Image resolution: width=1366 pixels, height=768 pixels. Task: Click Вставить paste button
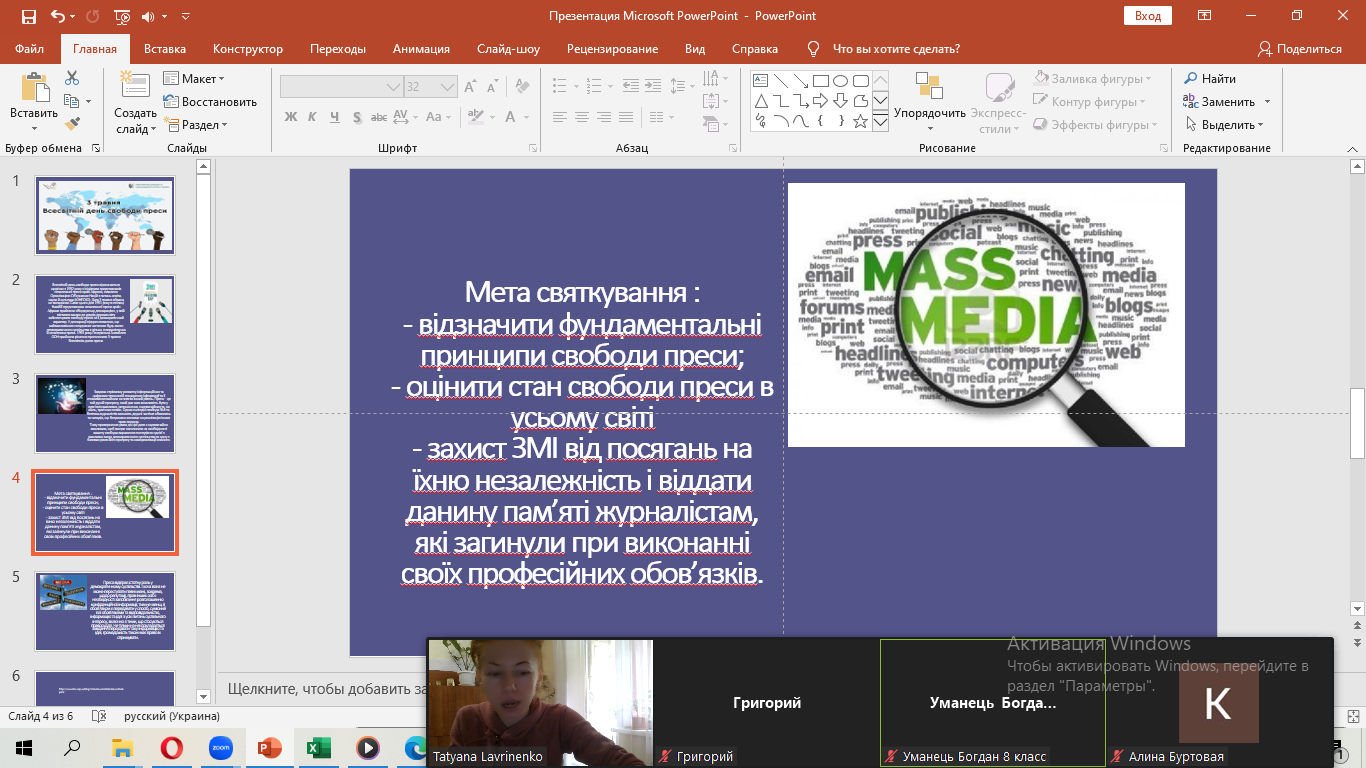point(34,102)
